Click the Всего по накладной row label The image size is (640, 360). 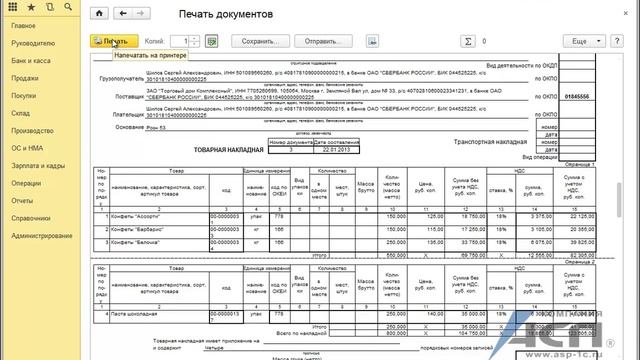301,333
